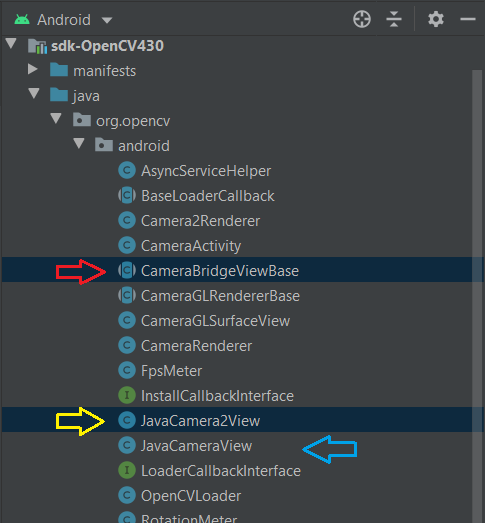Image resolution: width=485 pixels, height=523 pixels.
Task: Select the manifests folder label
Action: click(105, 71)
